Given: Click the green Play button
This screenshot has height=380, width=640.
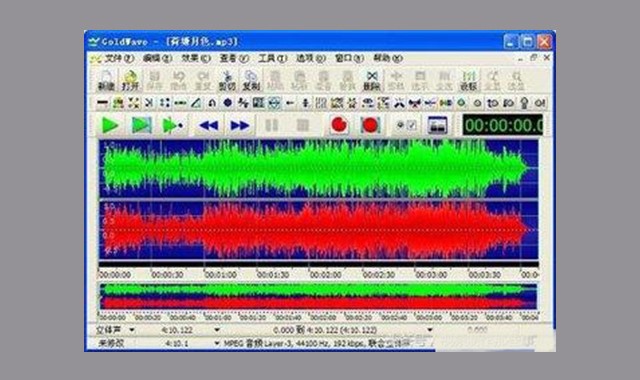Looking at the screenshot, I should pyautogui.click(x=110, y=125).
